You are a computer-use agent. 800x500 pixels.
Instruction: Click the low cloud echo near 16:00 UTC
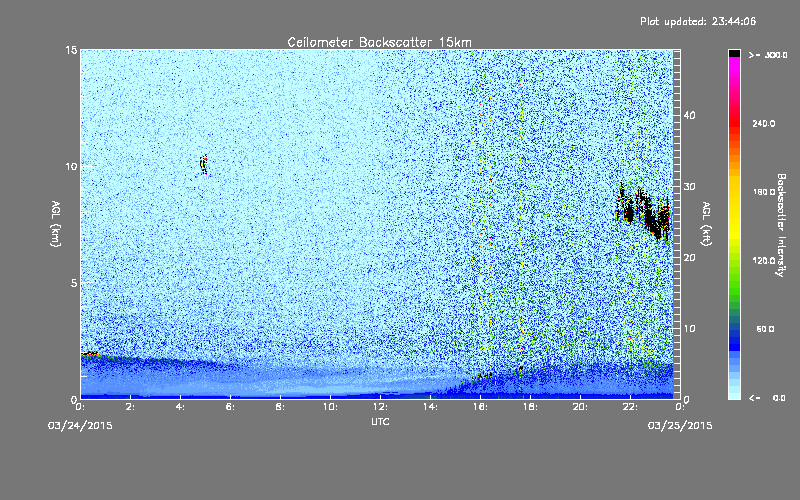pyautogui.click(x=483, y=377)
